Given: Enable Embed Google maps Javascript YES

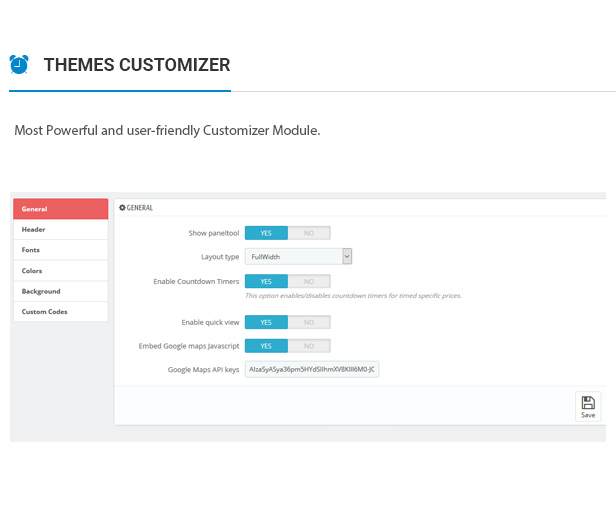Looking at the screenshot, I should [266, 346].
